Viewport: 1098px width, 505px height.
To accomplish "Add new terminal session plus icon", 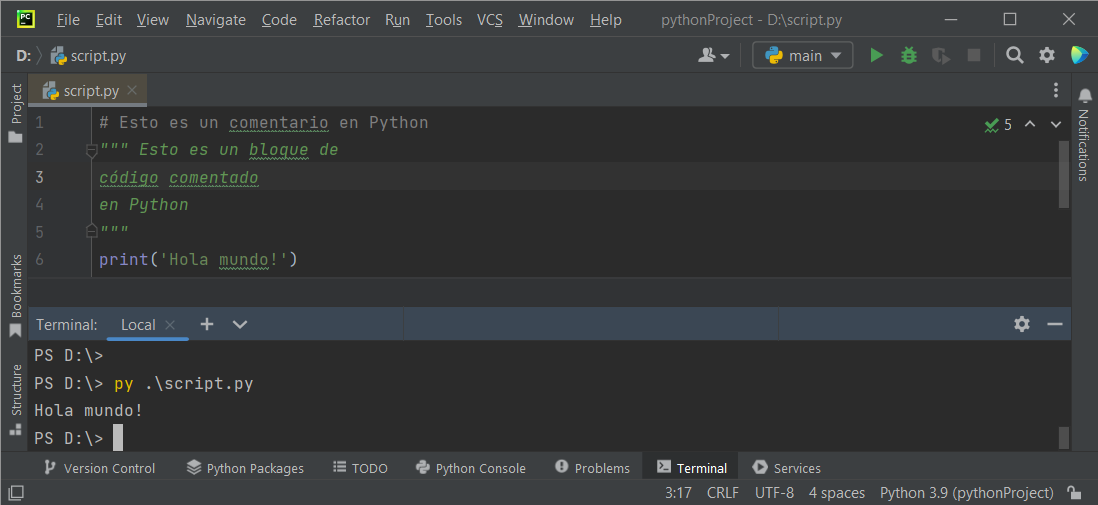I will pyautogui.click(x=207, y=324).
